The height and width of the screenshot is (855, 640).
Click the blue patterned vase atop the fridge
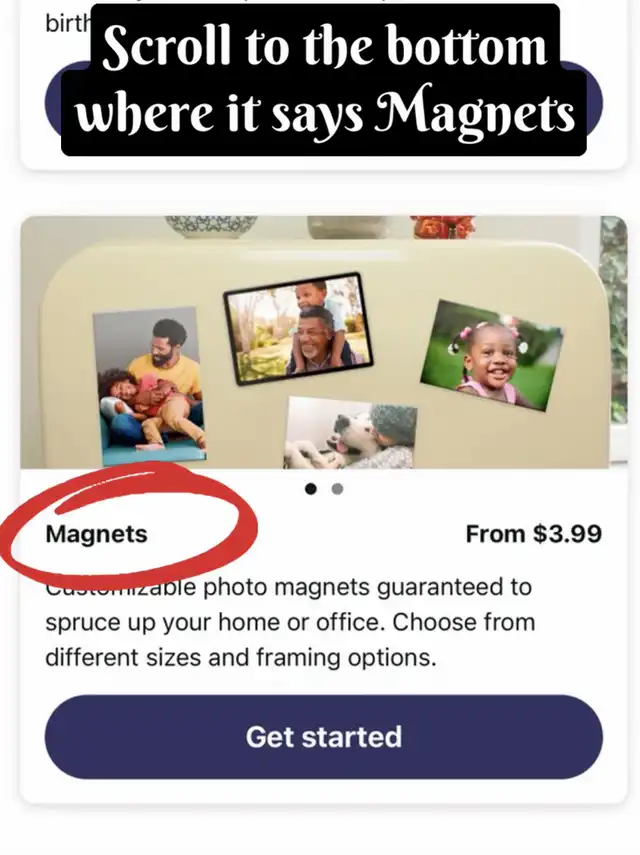(211, 226)
